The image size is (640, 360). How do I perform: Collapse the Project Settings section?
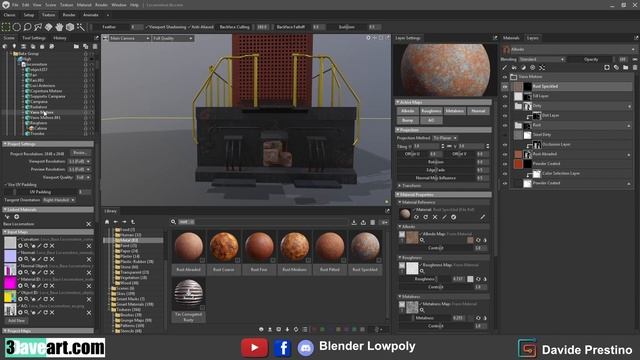[x=5, y=144]
